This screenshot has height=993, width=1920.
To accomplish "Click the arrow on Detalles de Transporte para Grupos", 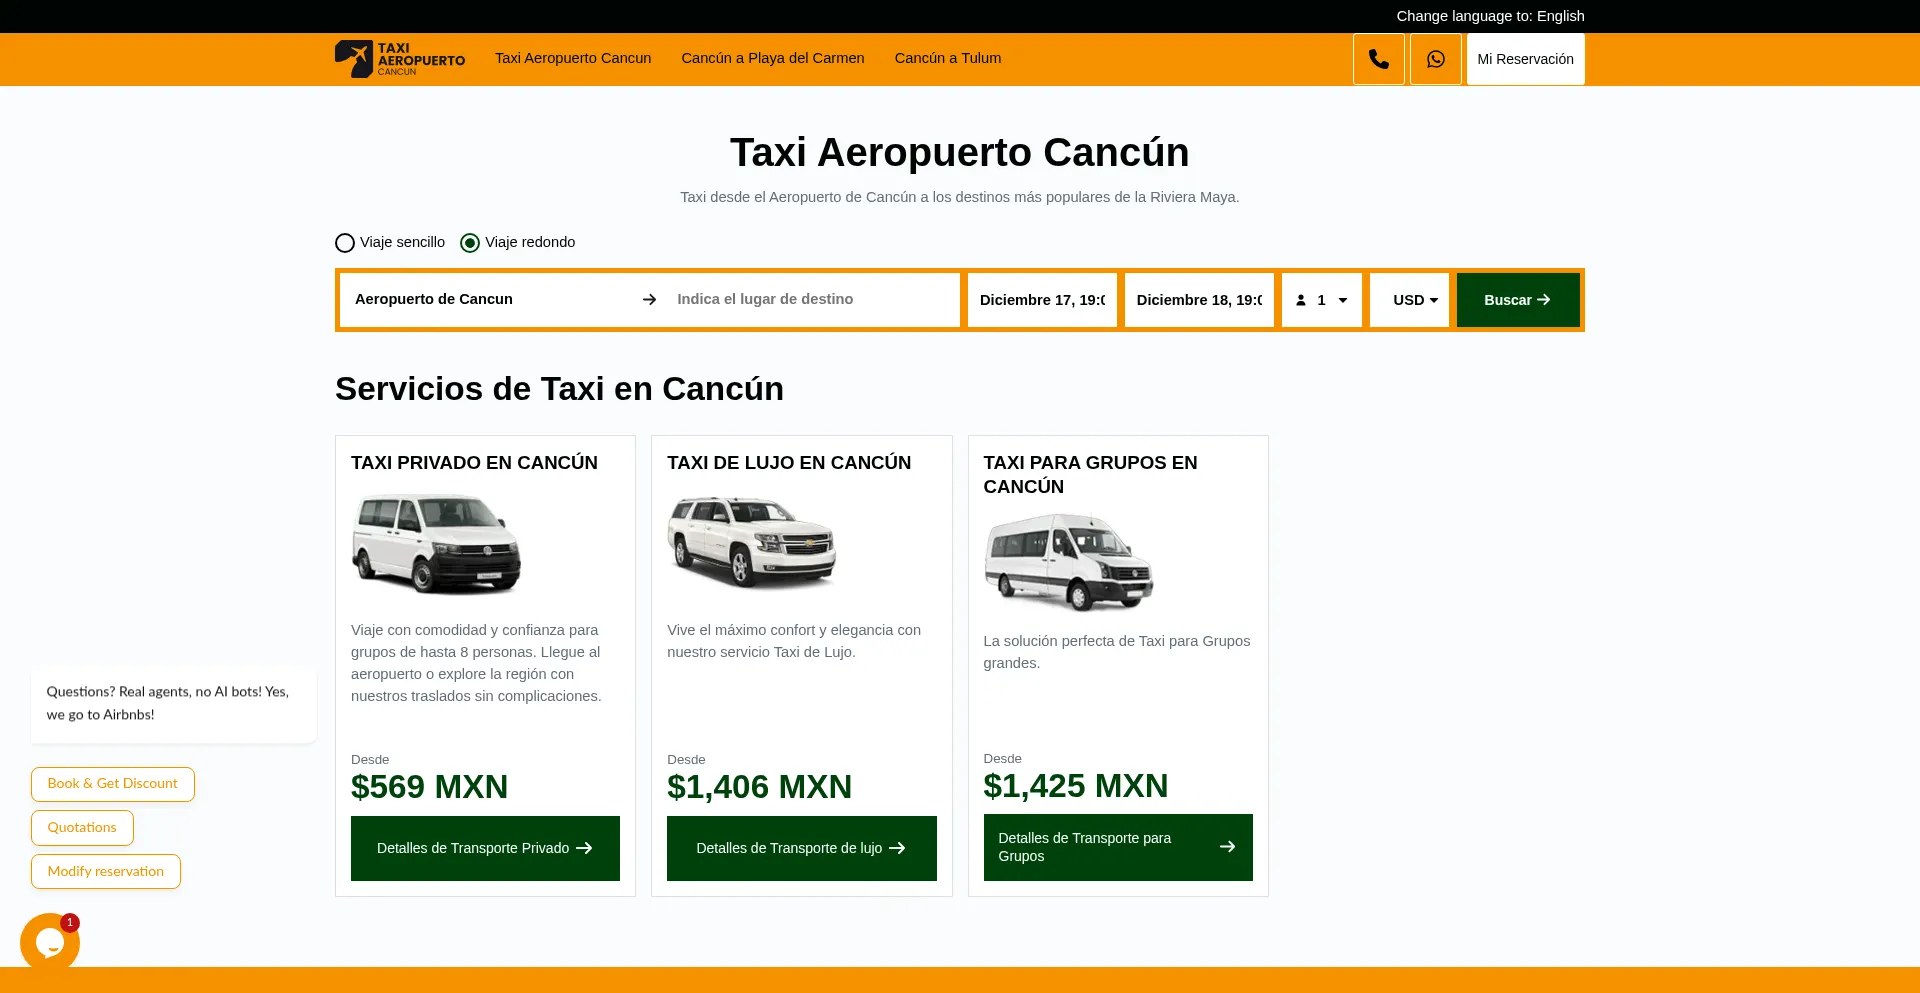I will coord(1227,846).
